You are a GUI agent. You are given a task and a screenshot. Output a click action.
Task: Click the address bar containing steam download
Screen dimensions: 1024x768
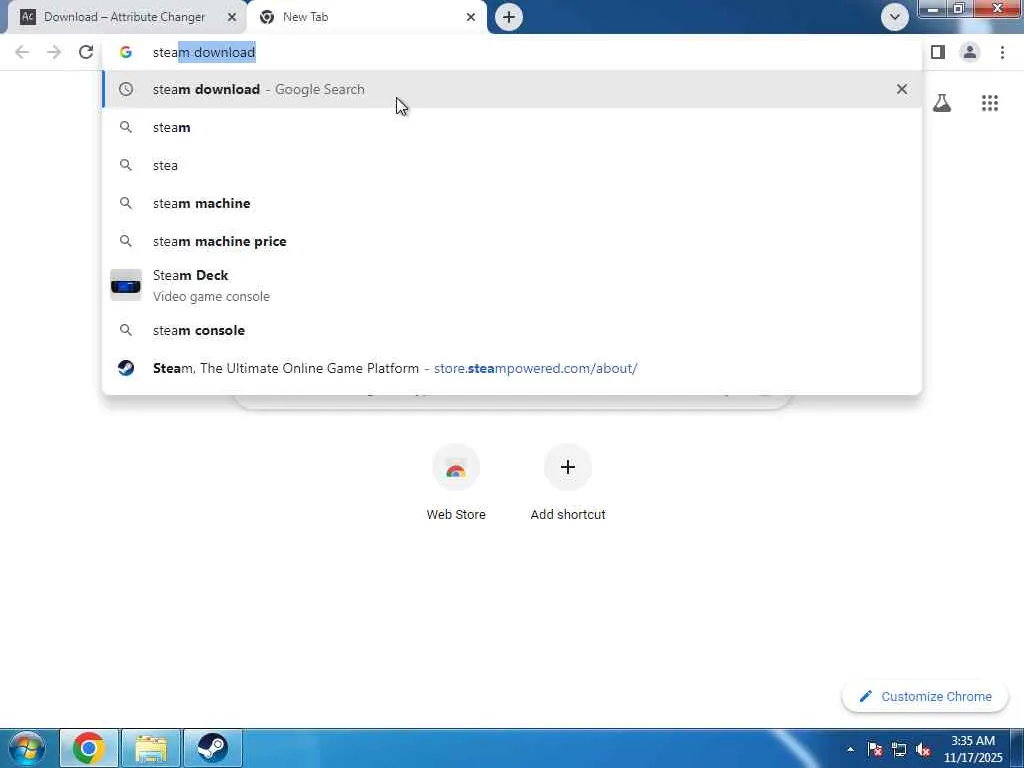pyautogui.click(x=512, y=52)
